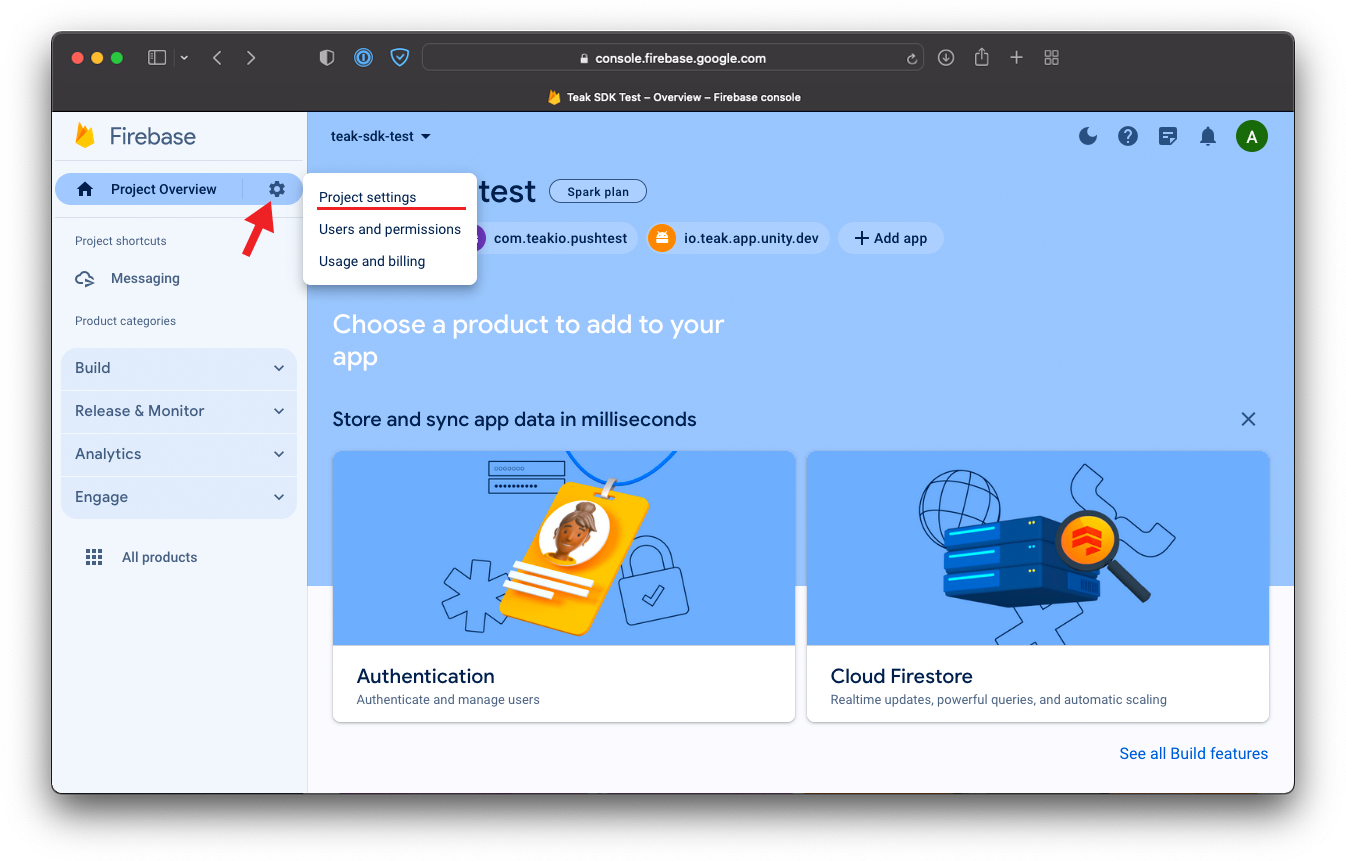Click the Safari share icon

(982, 57)
